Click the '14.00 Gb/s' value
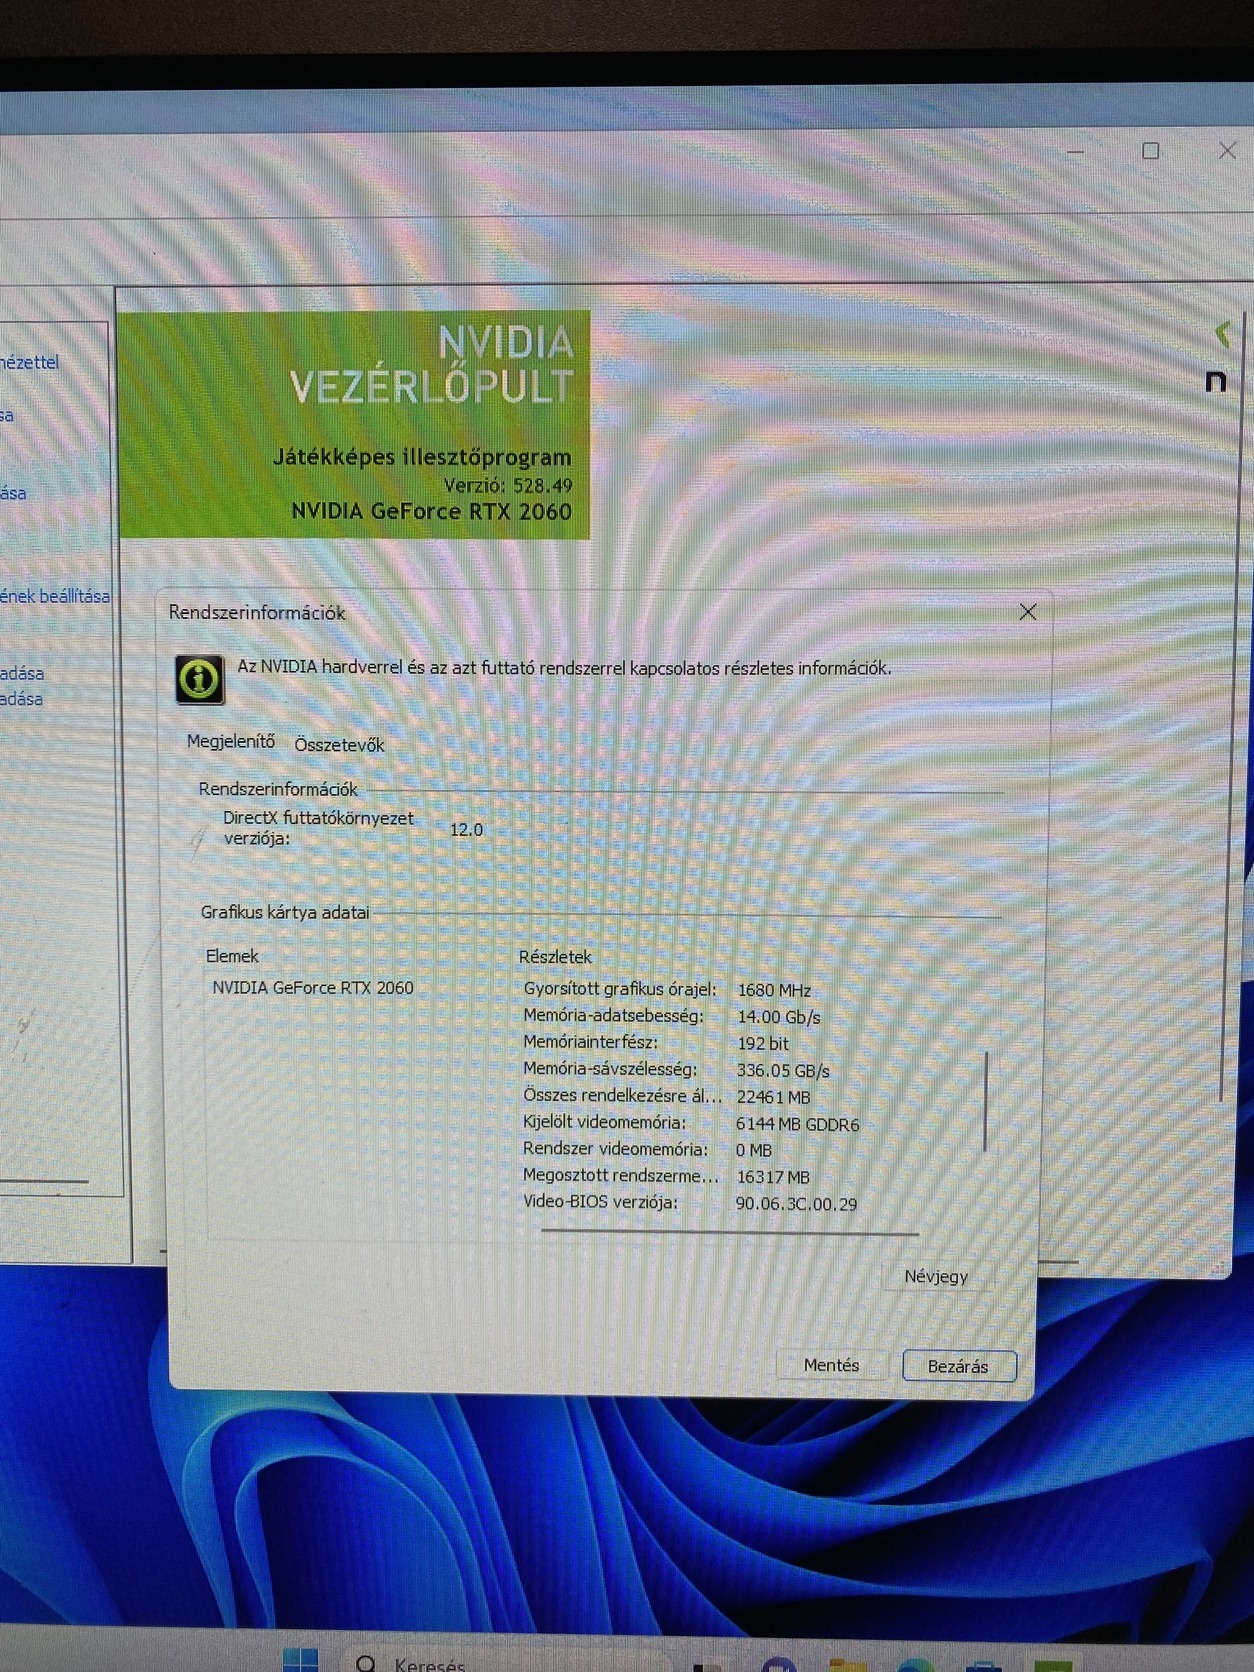The image size is (1254, 1672). pos(778,1017)
